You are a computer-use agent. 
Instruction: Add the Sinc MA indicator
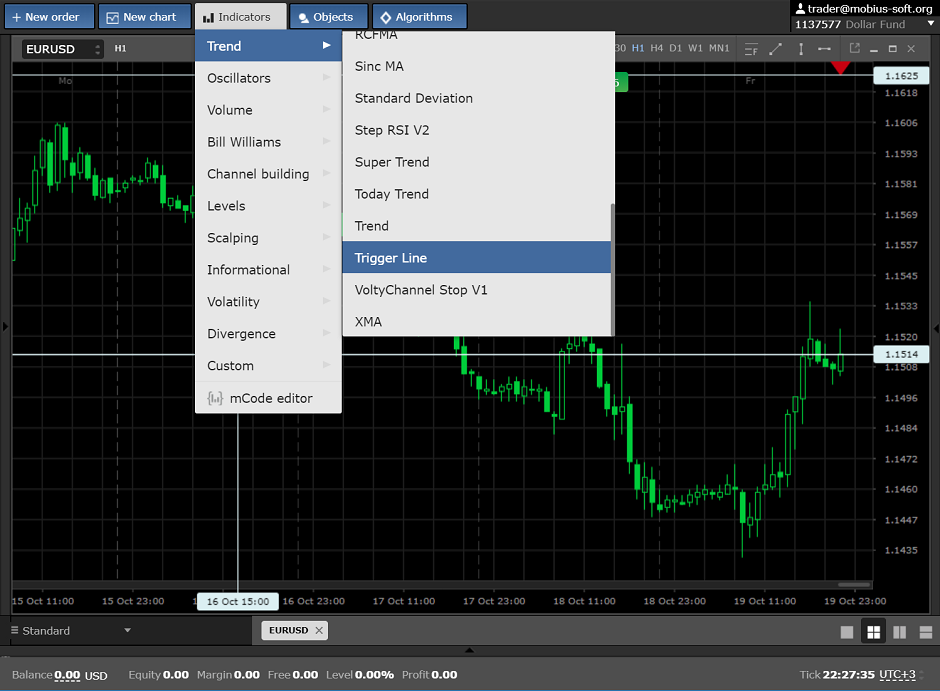pos(477,66)
